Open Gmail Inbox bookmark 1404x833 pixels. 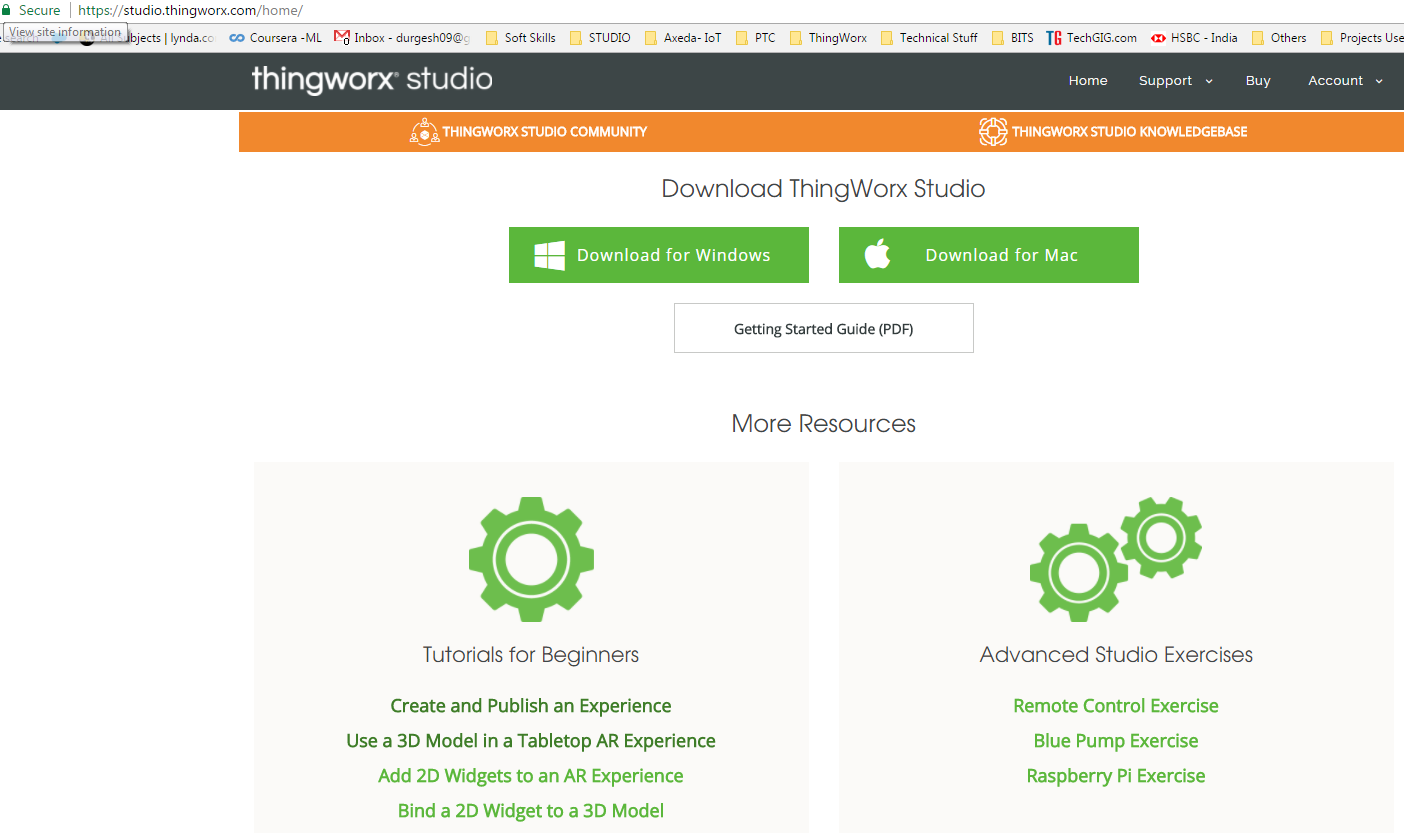[402, 38]
